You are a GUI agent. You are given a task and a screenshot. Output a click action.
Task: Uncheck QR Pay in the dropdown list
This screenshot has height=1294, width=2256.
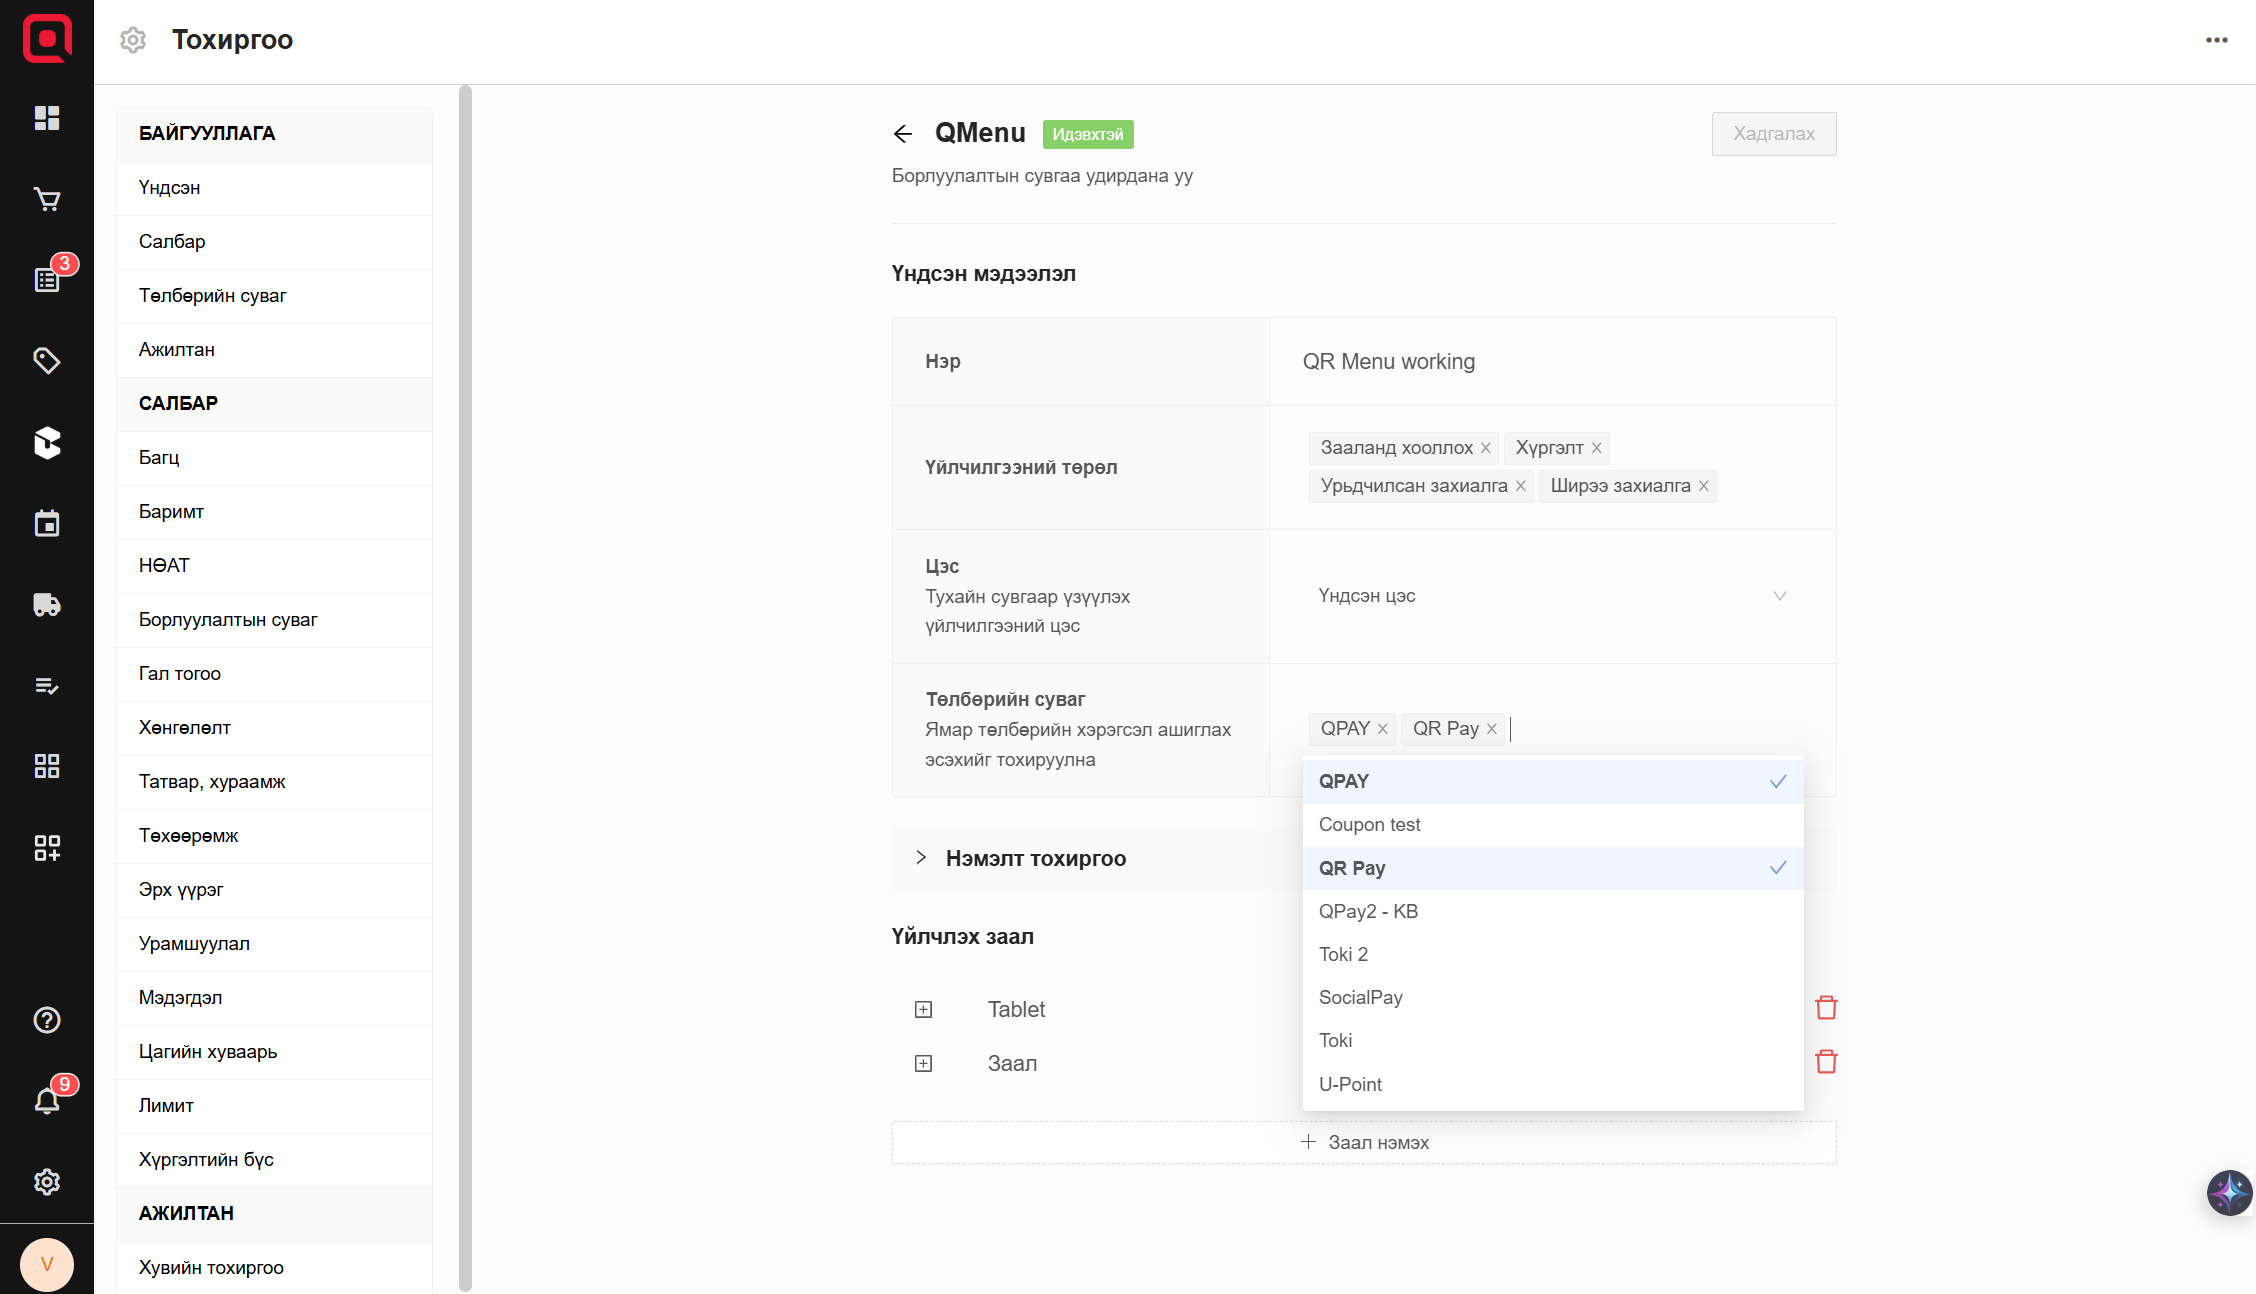click(1552, 868)
